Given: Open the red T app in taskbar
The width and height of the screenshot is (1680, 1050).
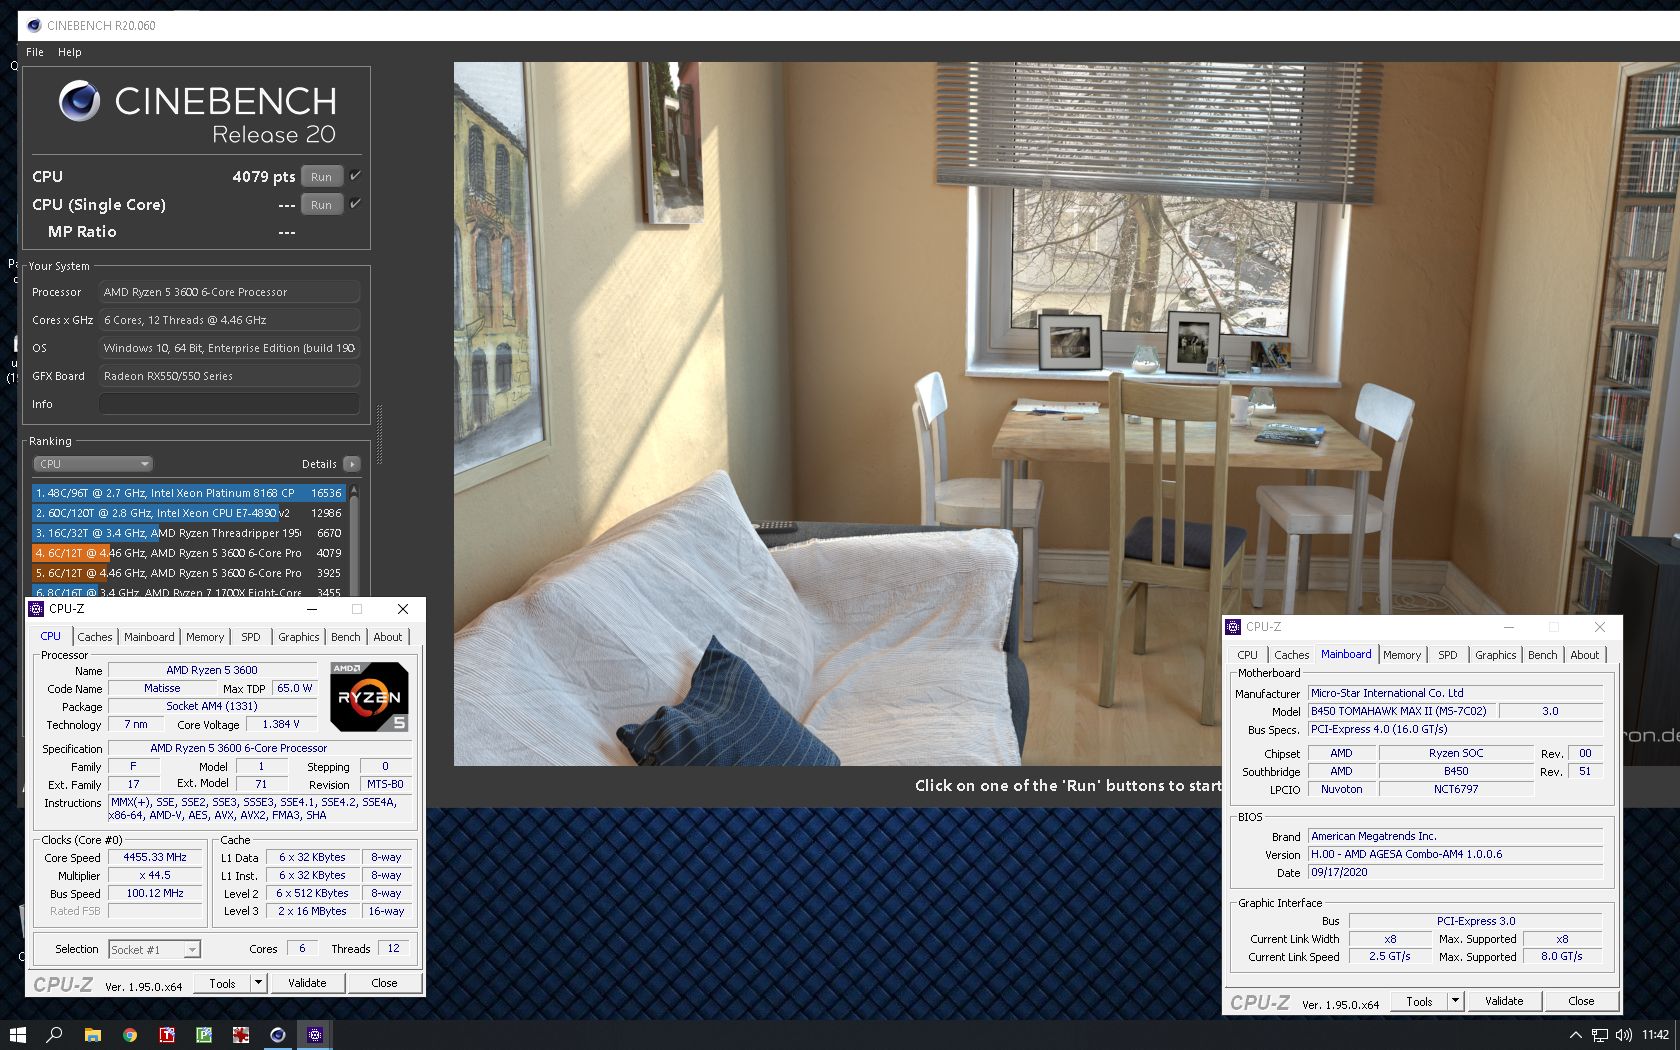Looking at the screenshot, I should [x=166, y=1035].
